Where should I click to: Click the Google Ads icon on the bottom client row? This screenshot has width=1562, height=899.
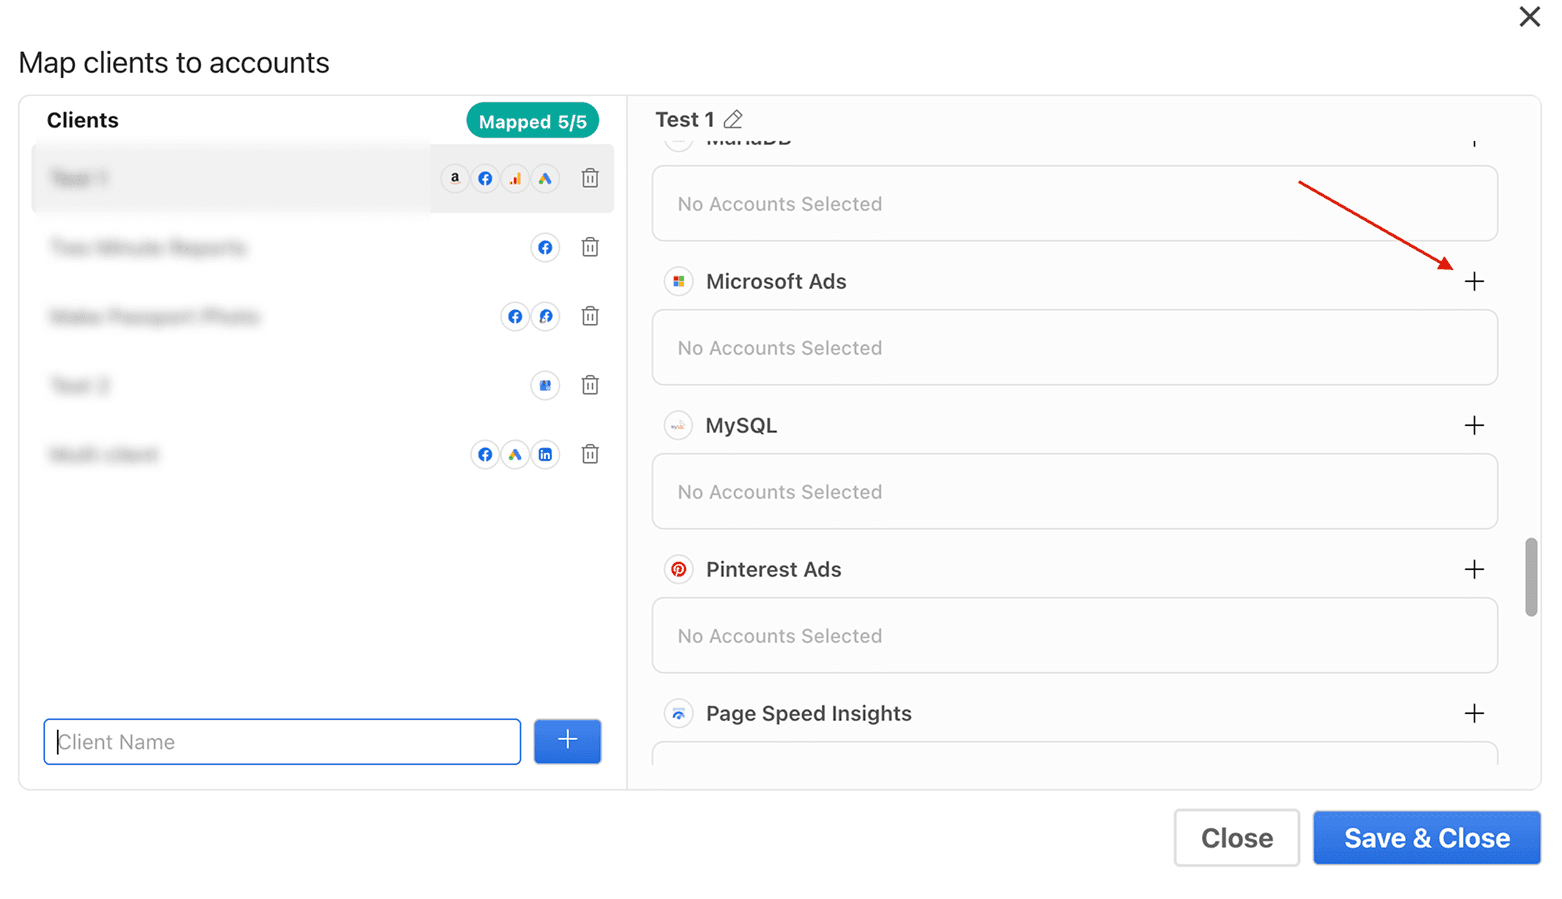click(515, 454)
